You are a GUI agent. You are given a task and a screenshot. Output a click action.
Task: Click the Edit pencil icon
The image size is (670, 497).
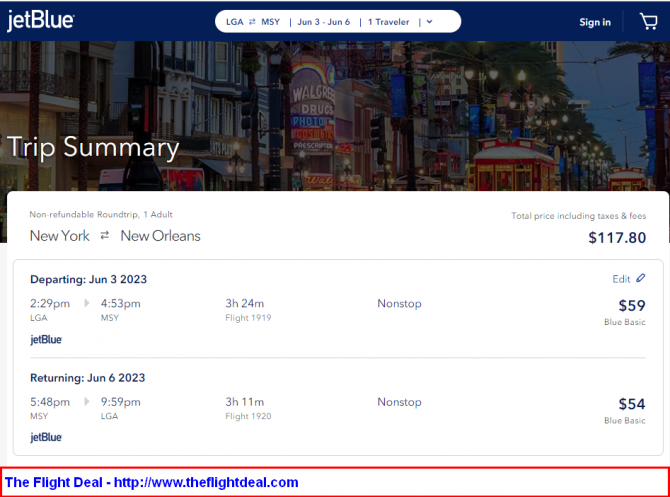(x=640, y=278)
